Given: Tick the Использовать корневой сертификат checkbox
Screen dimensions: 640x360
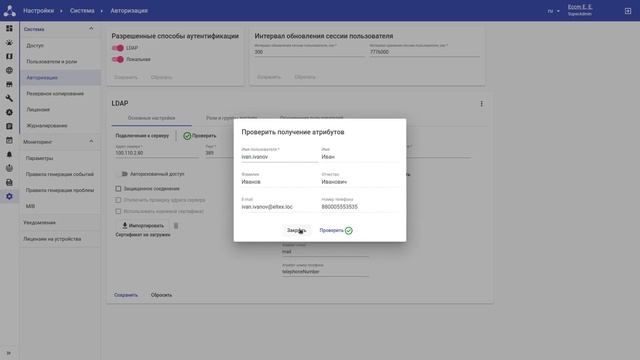Looking at the screenshot, I should coord(118,211).
